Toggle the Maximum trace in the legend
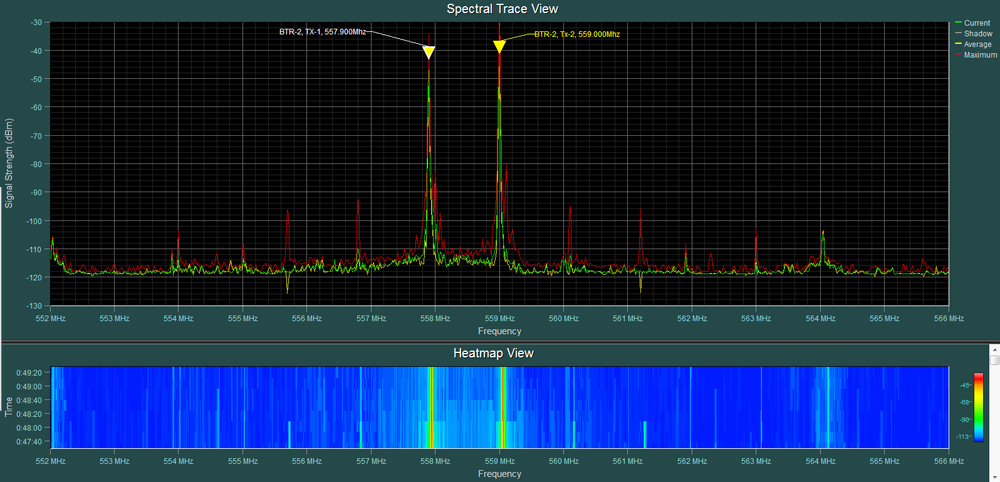 [974, 55]
